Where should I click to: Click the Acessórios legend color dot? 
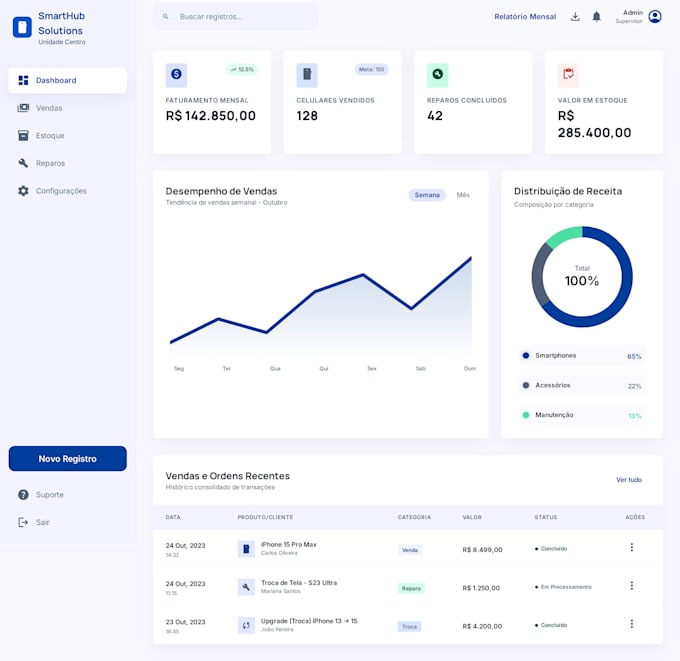(526, 385)
